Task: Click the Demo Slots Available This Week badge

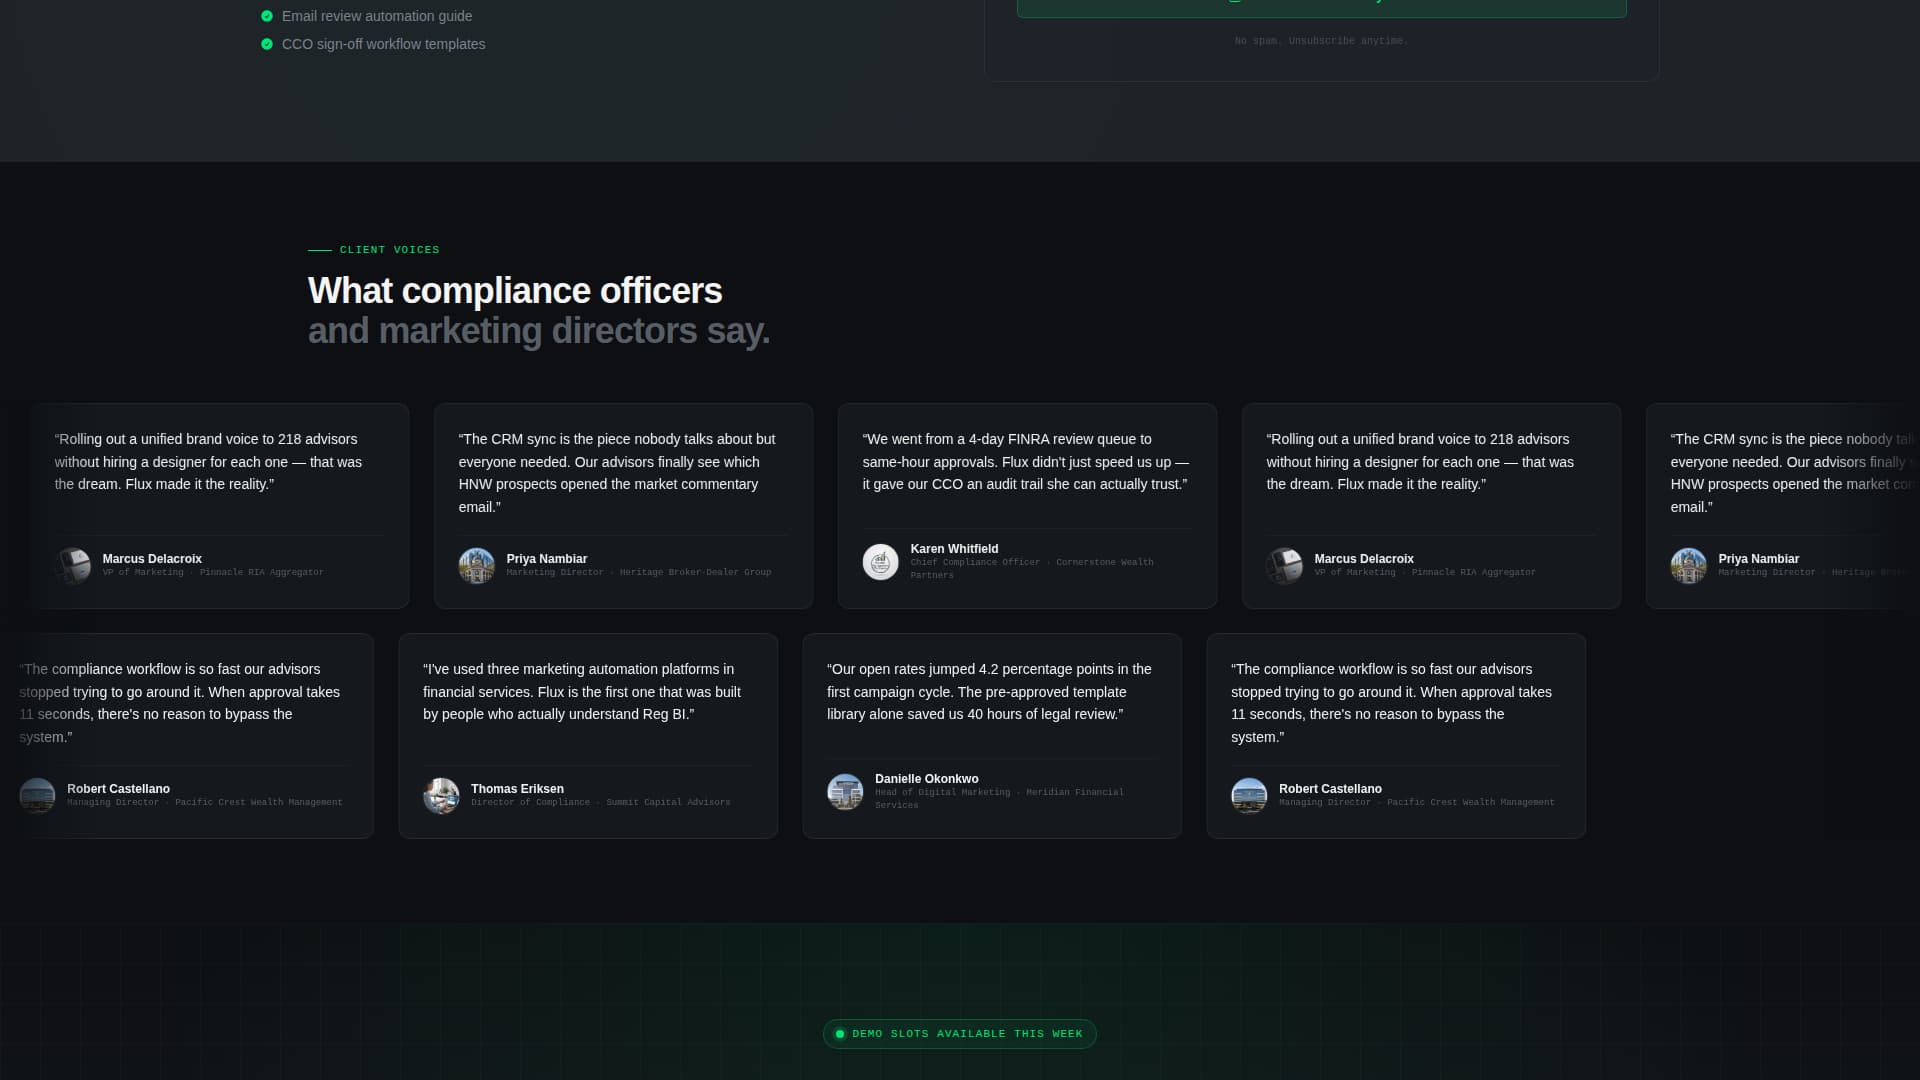Action: click(960, 1034)
